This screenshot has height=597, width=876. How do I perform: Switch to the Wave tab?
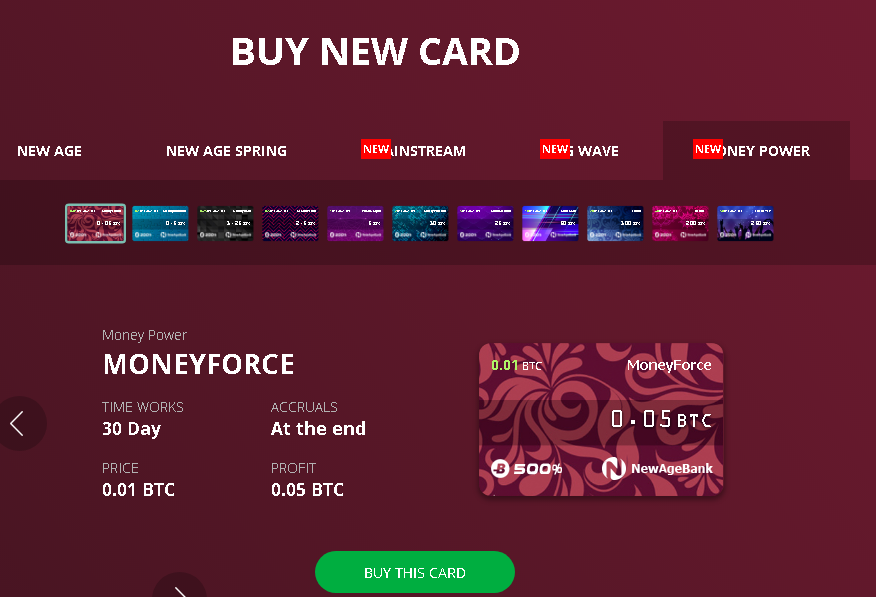point(579,150)
